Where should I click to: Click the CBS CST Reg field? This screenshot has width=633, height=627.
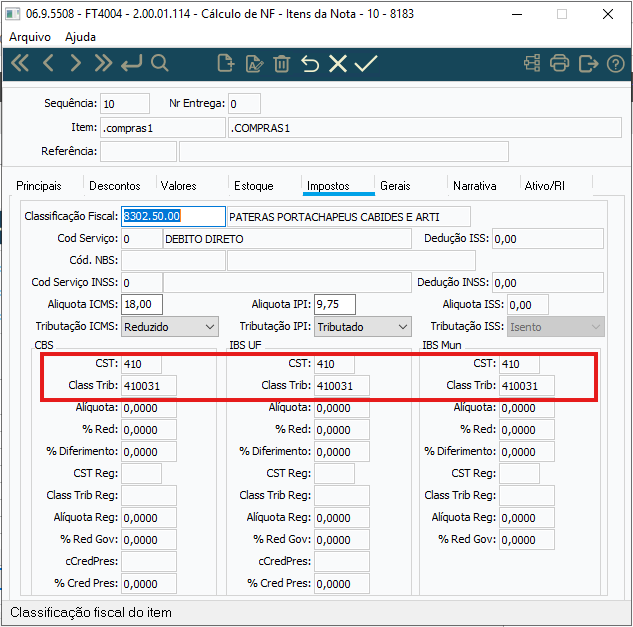142,474
